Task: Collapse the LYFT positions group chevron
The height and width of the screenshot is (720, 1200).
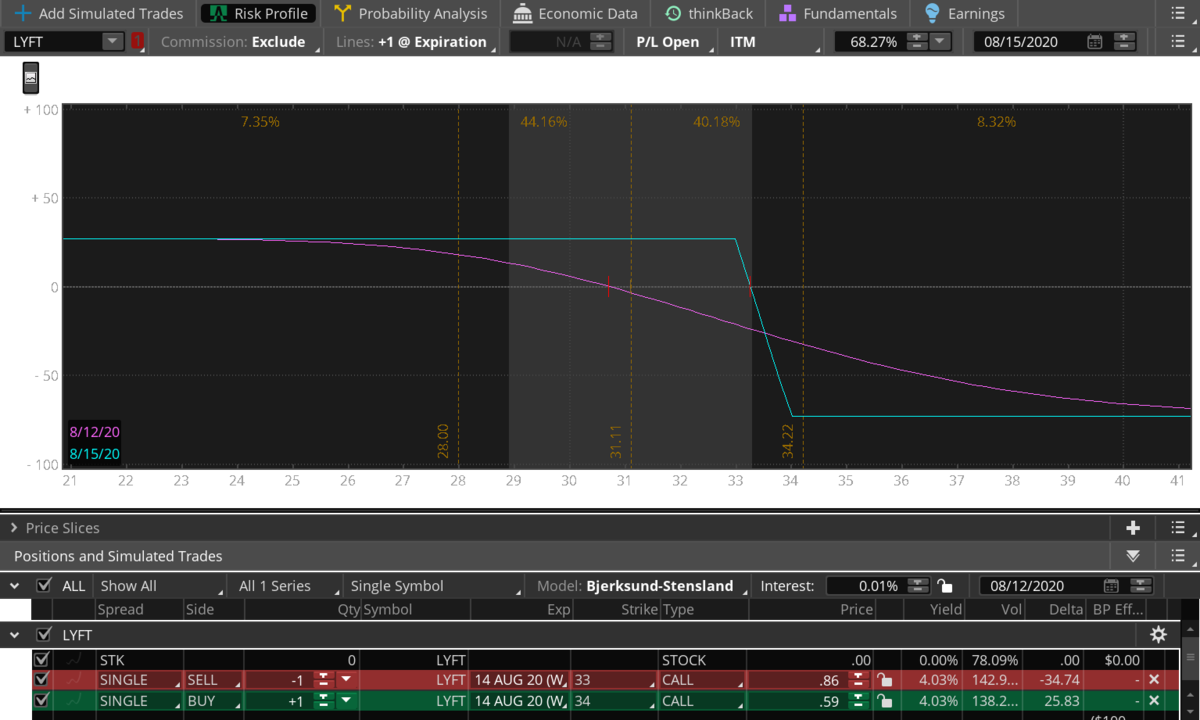Action: pos(14,634)
